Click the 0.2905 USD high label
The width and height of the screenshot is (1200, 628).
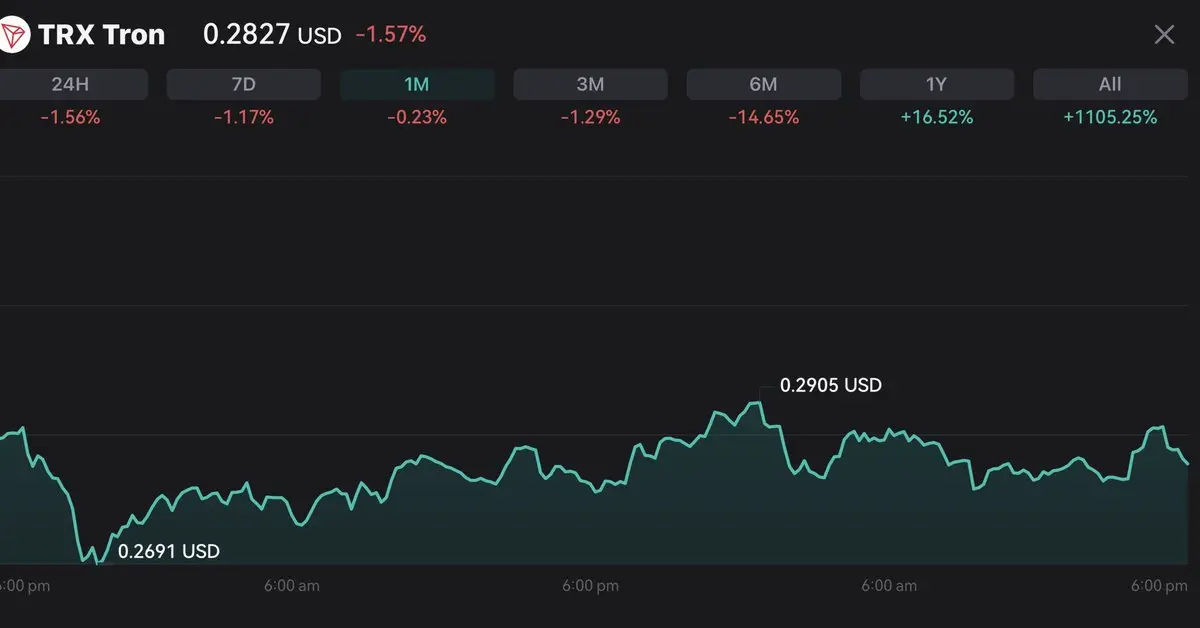(x=830, y=385)
